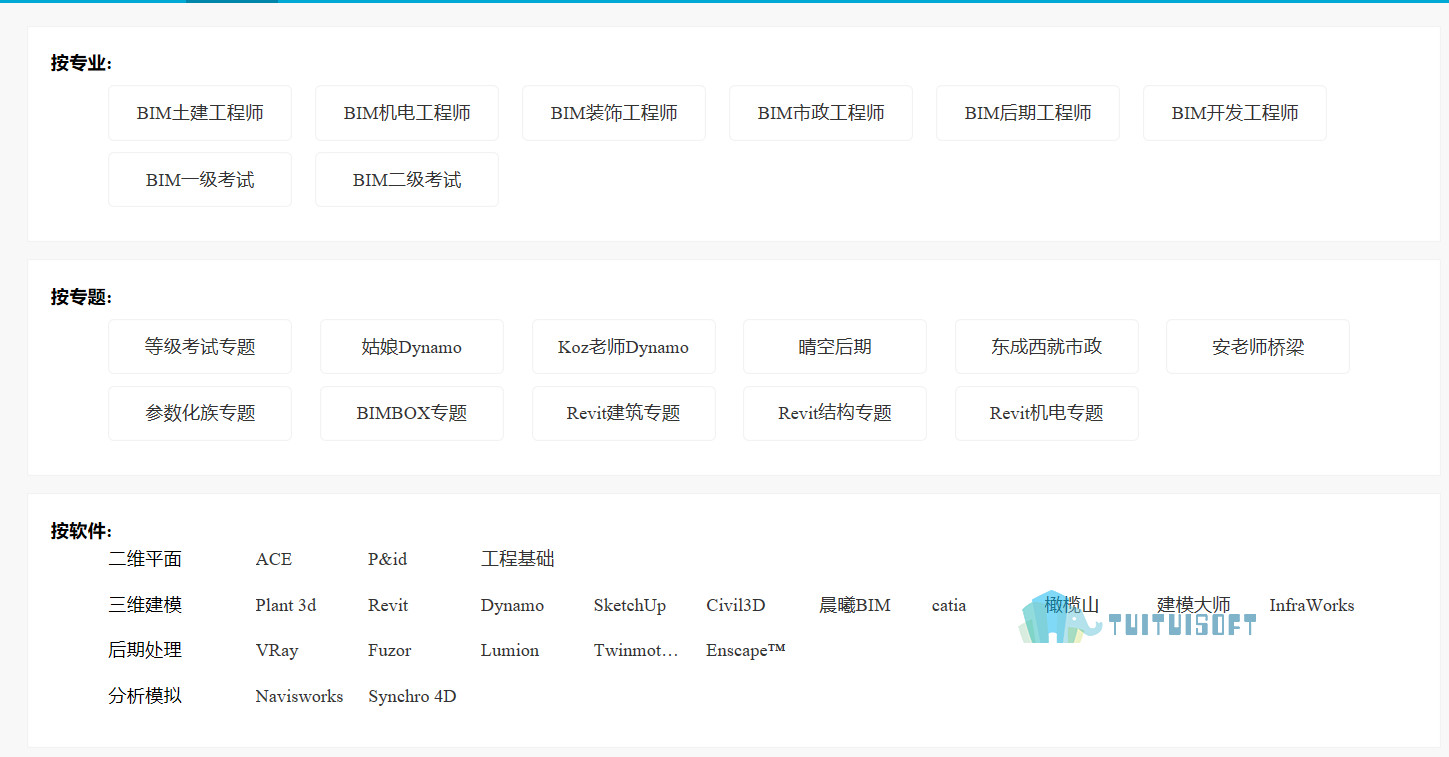1449x757 pixels.
Task: Select Fuzor software link
Action: 390,650
